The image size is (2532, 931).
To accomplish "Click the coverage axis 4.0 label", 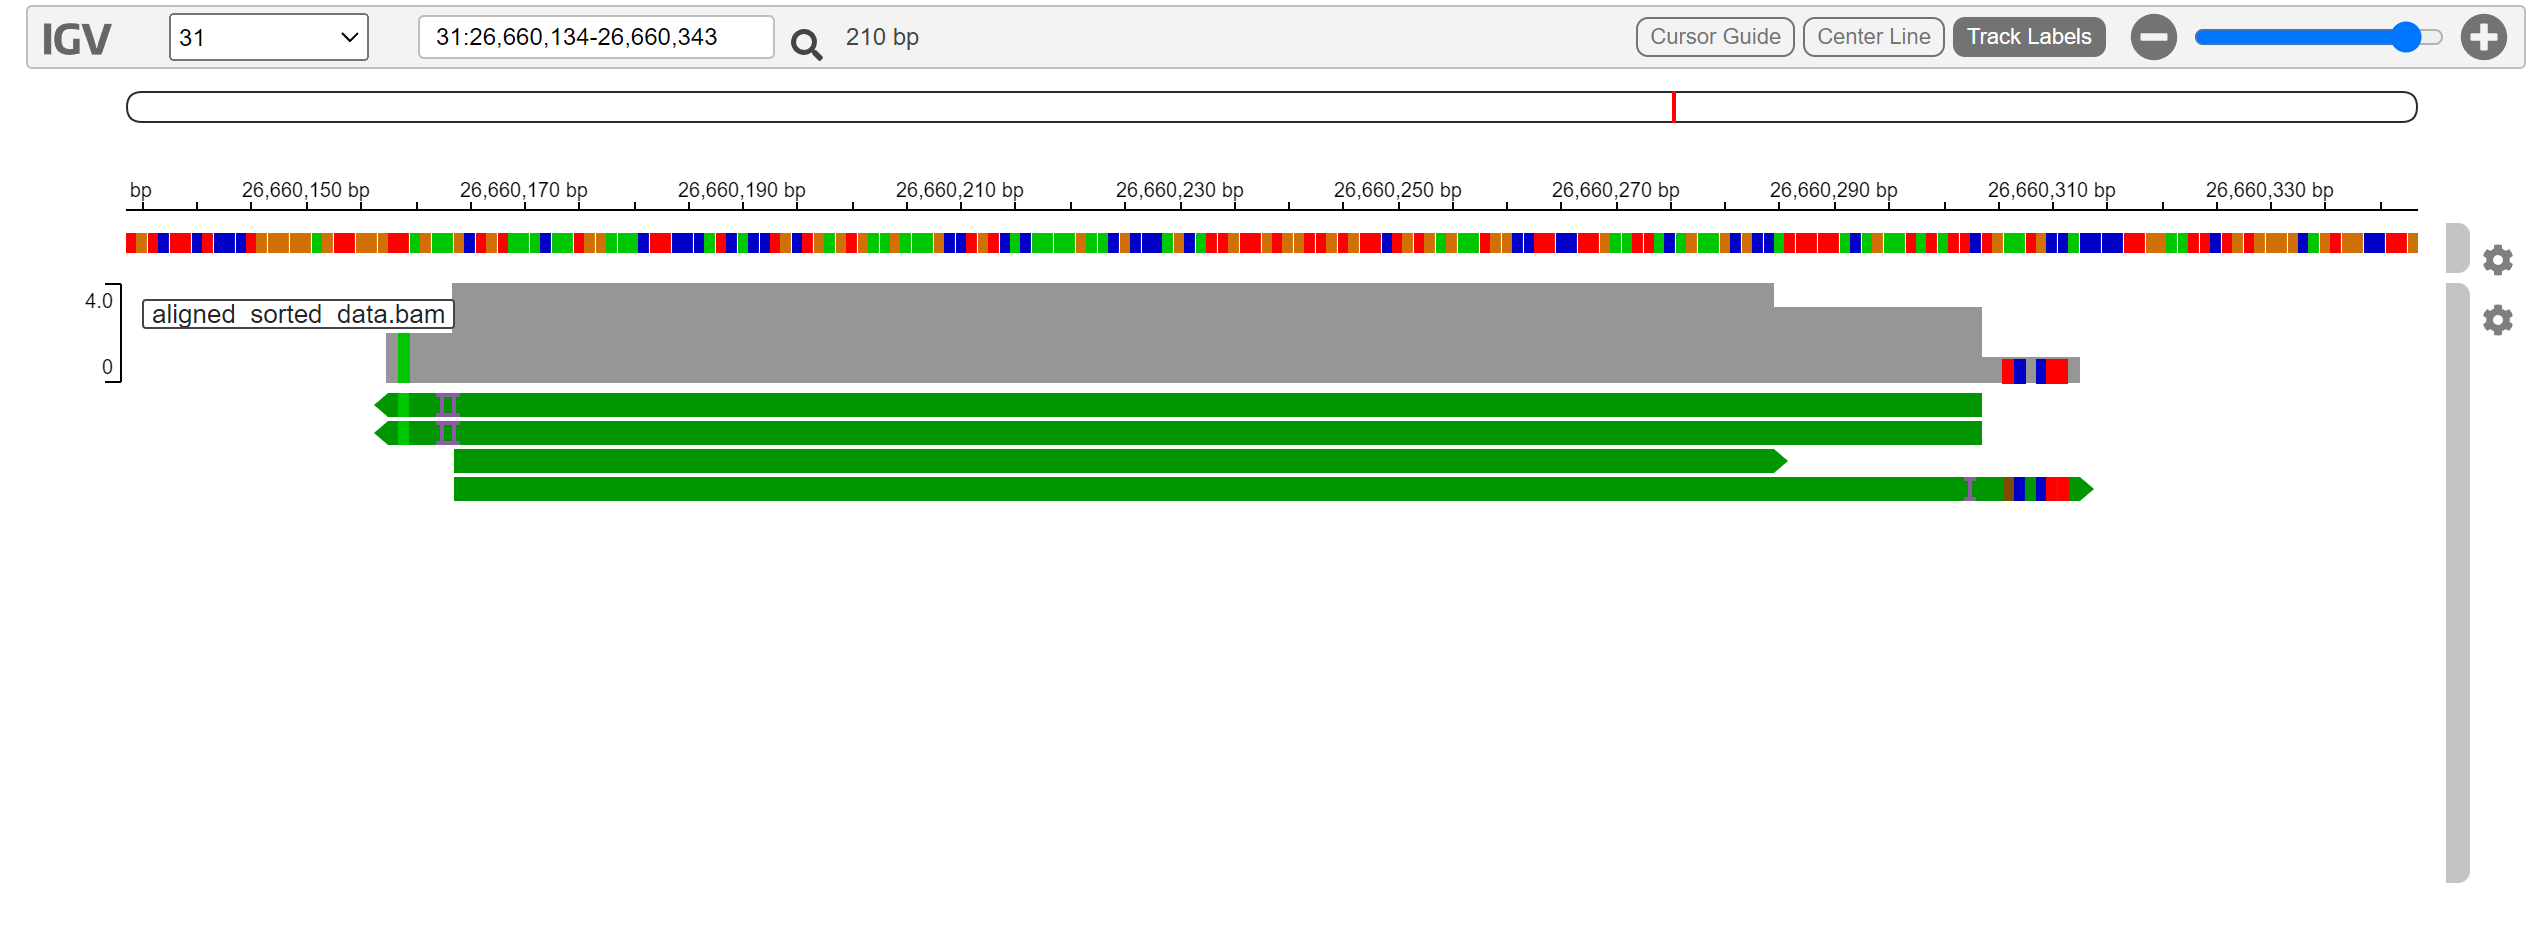I will [98, 301].
